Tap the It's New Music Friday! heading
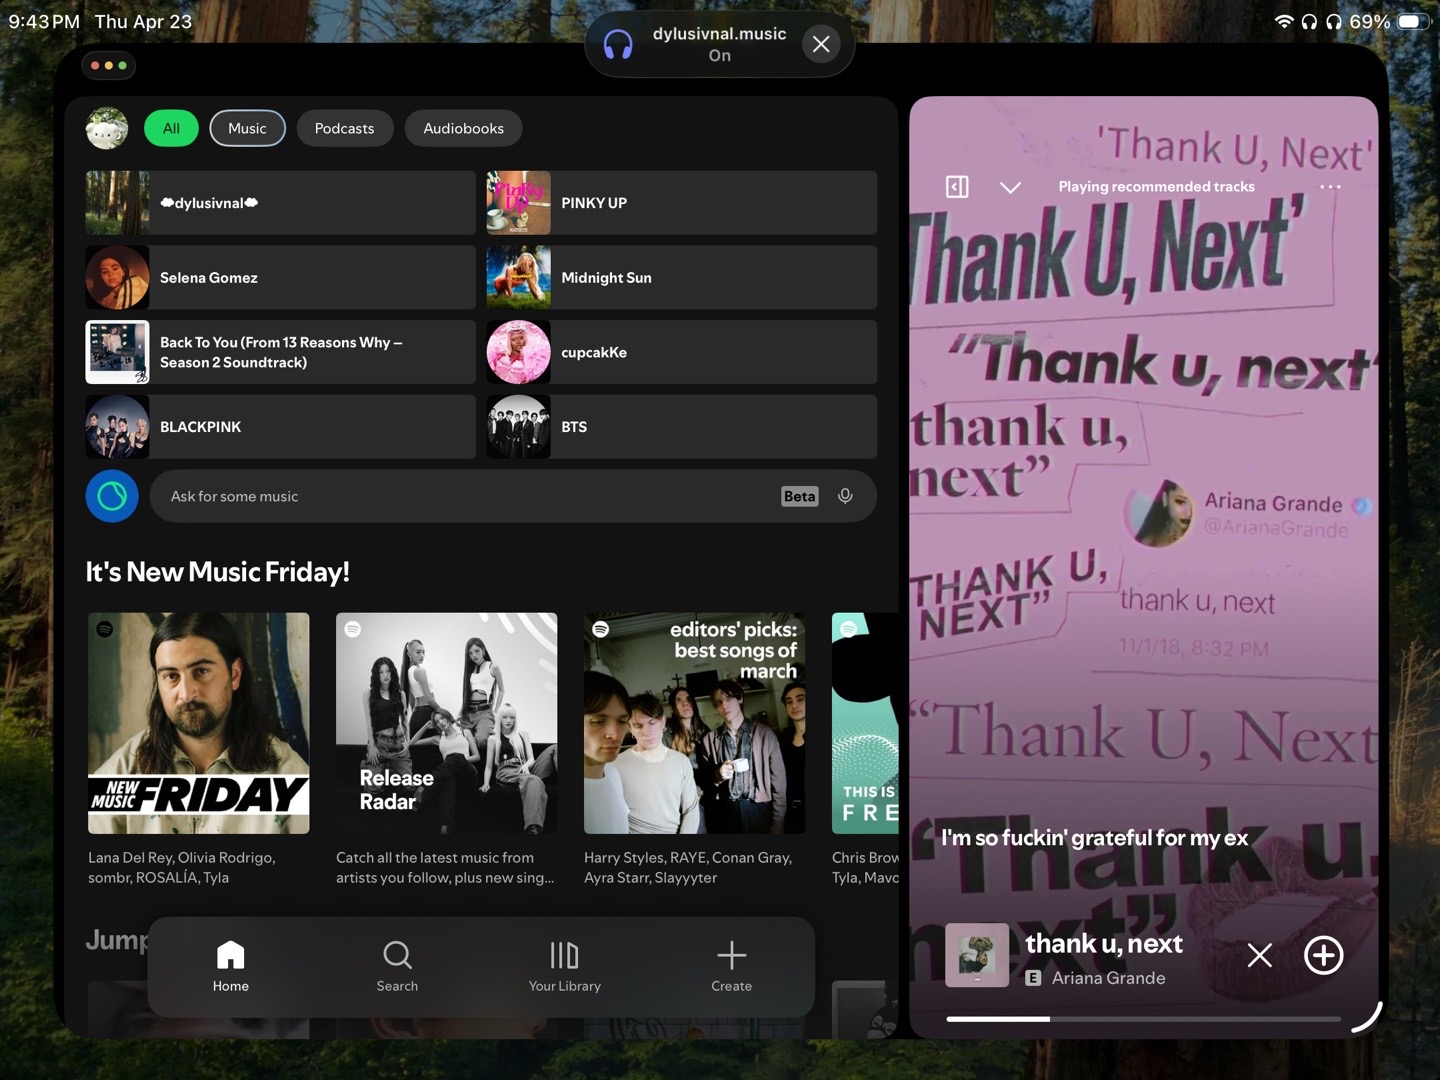This screenshot has width=1440, height=1080. (218, 572)
